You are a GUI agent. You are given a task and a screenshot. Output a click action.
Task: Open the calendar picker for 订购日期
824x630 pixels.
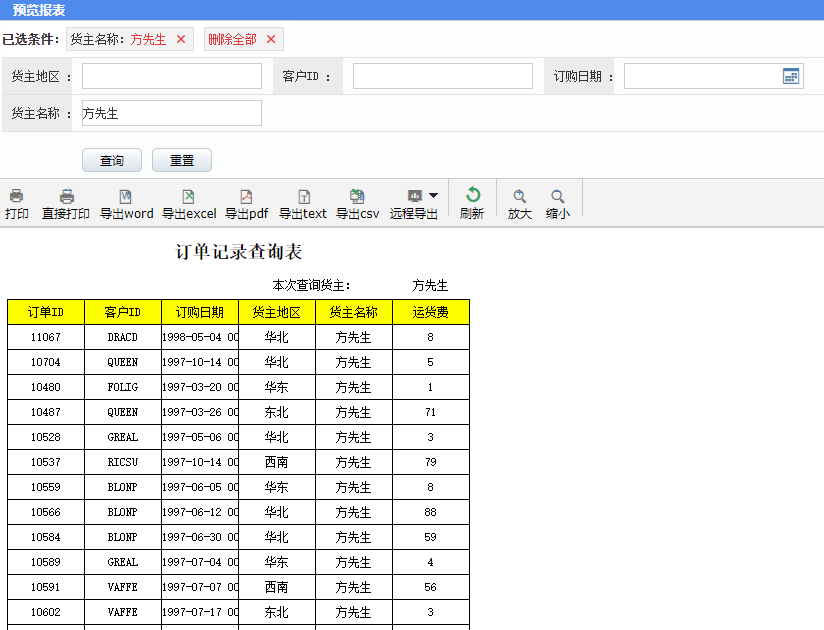[x=791, y=76]
